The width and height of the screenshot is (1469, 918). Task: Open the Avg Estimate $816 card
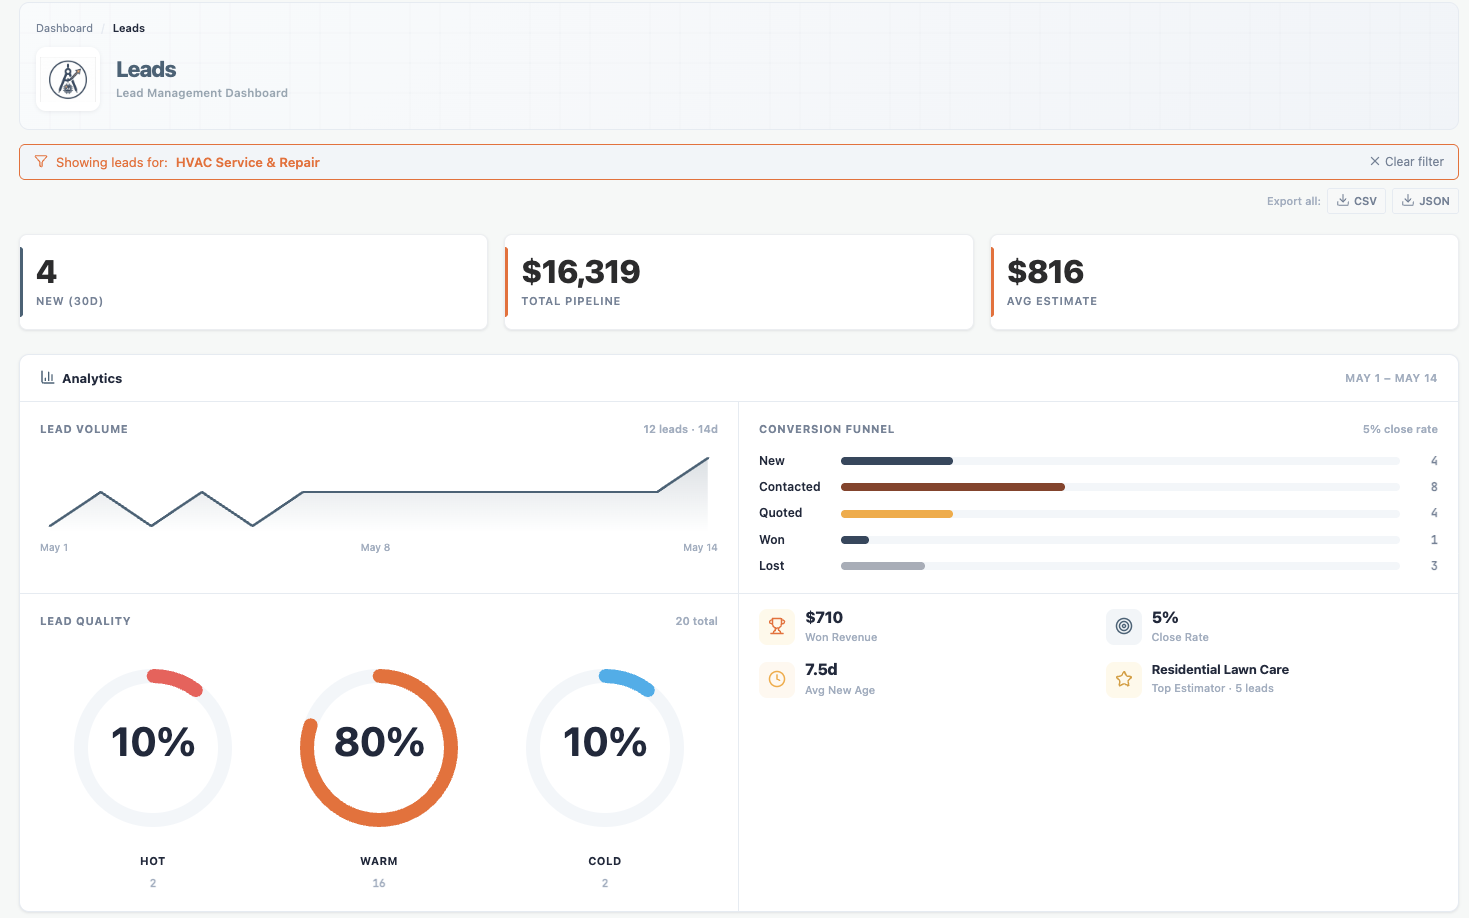pos(1224,282)
